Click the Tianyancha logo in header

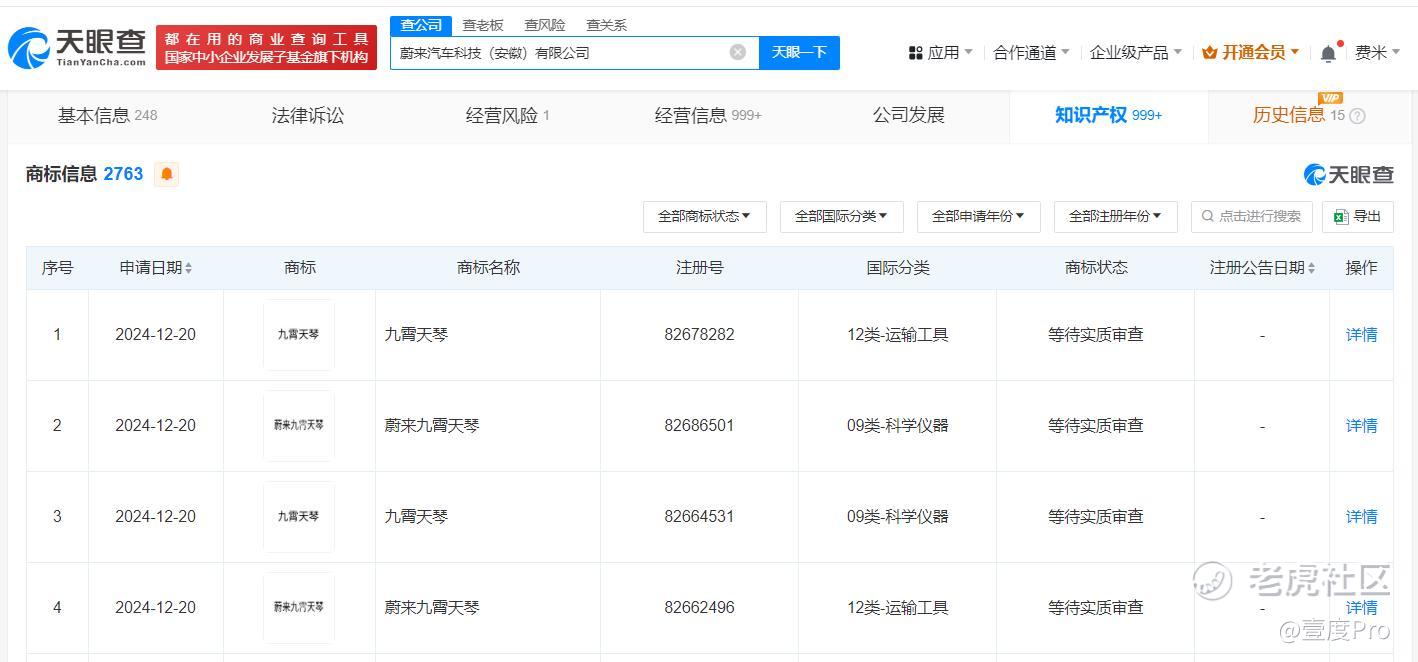click(x=75, y=46)
